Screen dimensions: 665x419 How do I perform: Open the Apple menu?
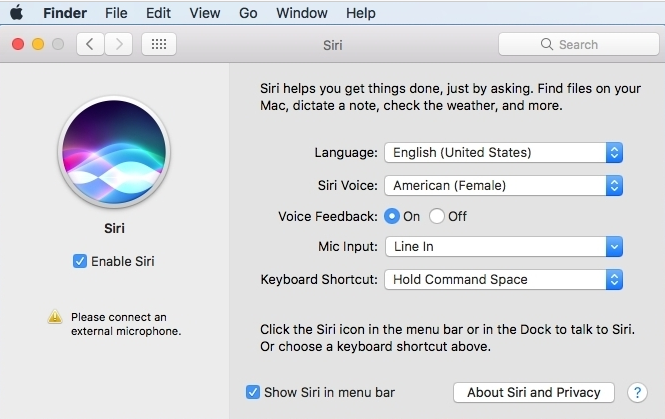click(x=17, y=13)
